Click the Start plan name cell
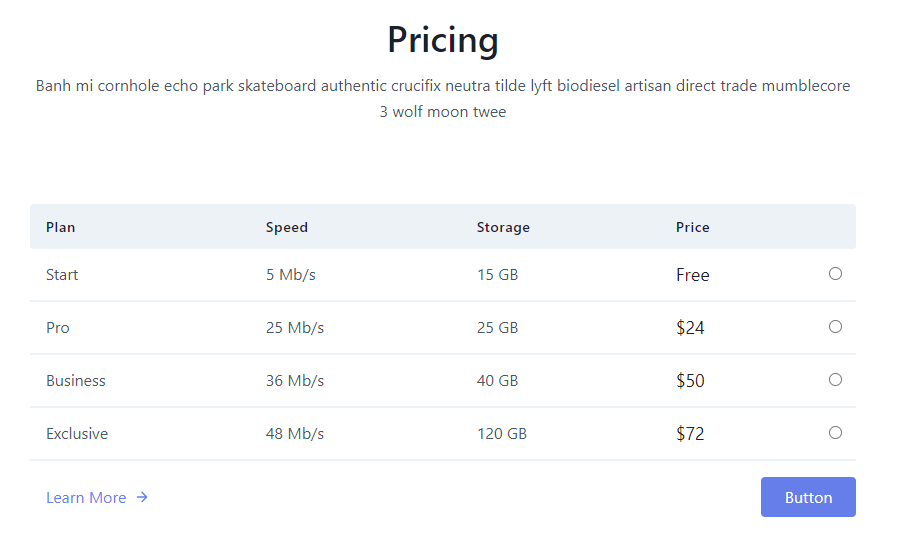The image size is (899, 540). click(x=62, y=275)
